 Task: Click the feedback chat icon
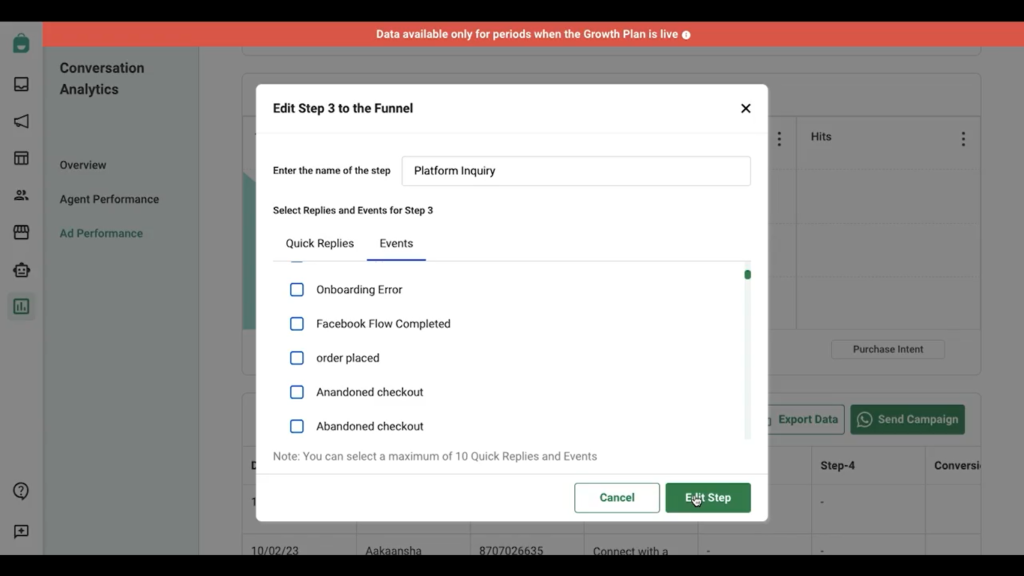coord(22,532)
